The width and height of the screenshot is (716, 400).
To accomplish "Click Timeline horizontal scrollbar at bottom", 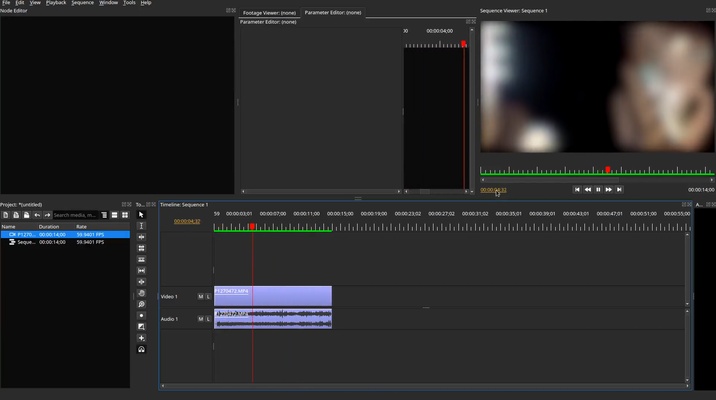I will coord(425,386).
